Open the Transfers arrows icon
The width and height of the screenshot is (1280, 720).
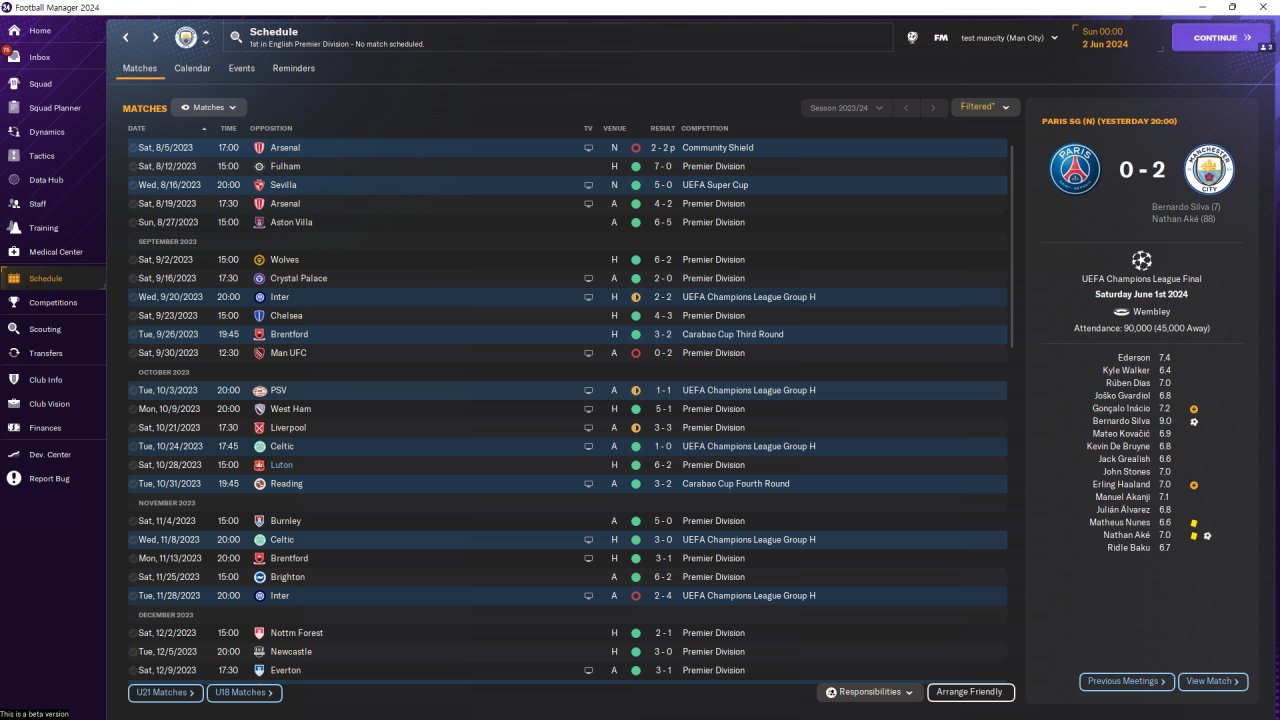coord(14,353)
